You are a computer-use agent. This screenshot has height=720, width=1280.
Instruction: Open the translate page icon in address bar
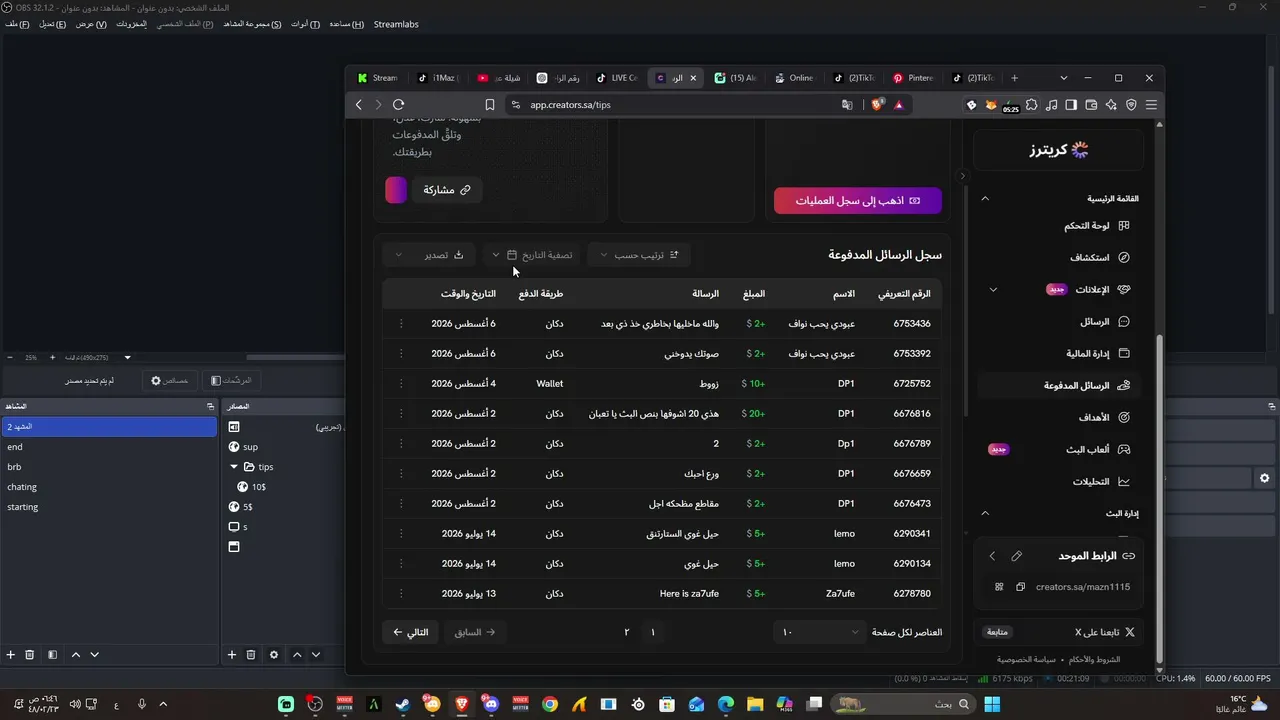coord(847,104)
